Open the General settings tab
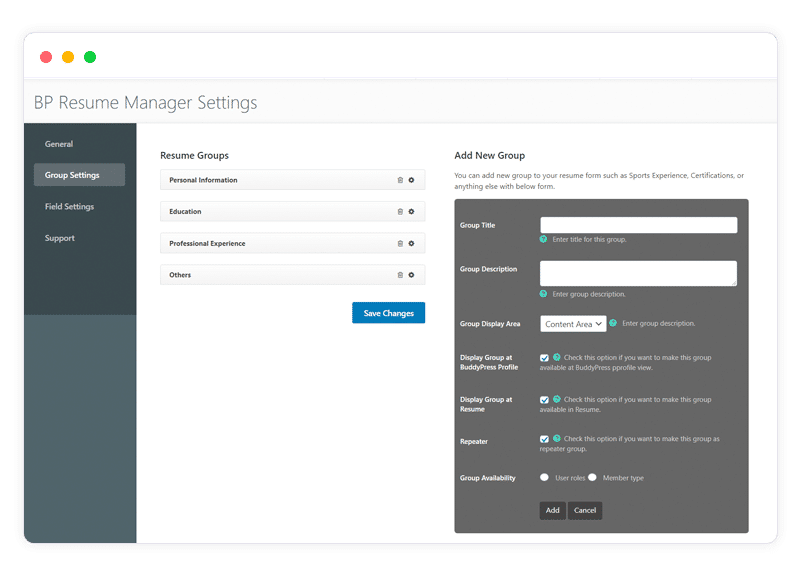 click(x=59, y=144)
